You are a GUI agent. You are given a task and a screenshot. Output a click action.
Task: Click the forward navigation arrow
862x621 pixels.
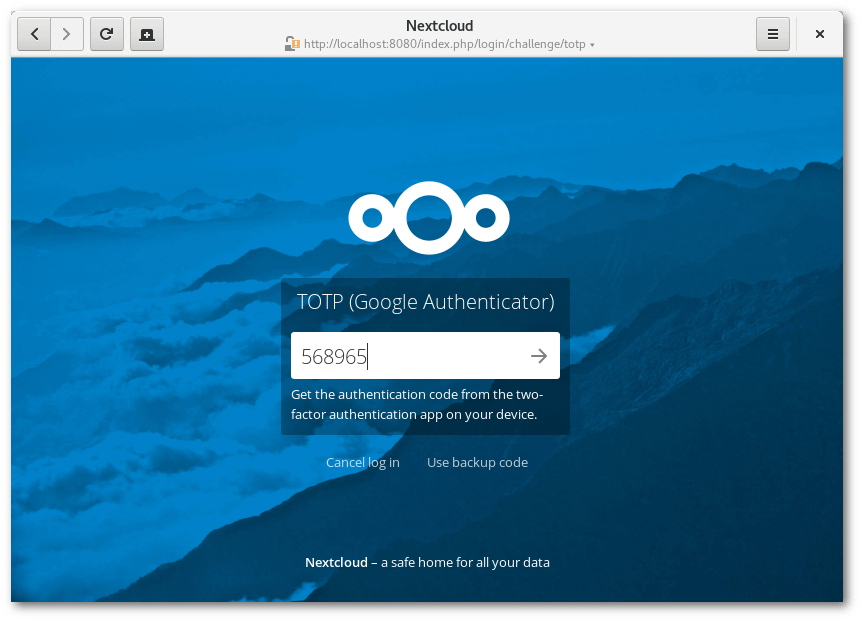pyautogui.click(x=66, y=34)
